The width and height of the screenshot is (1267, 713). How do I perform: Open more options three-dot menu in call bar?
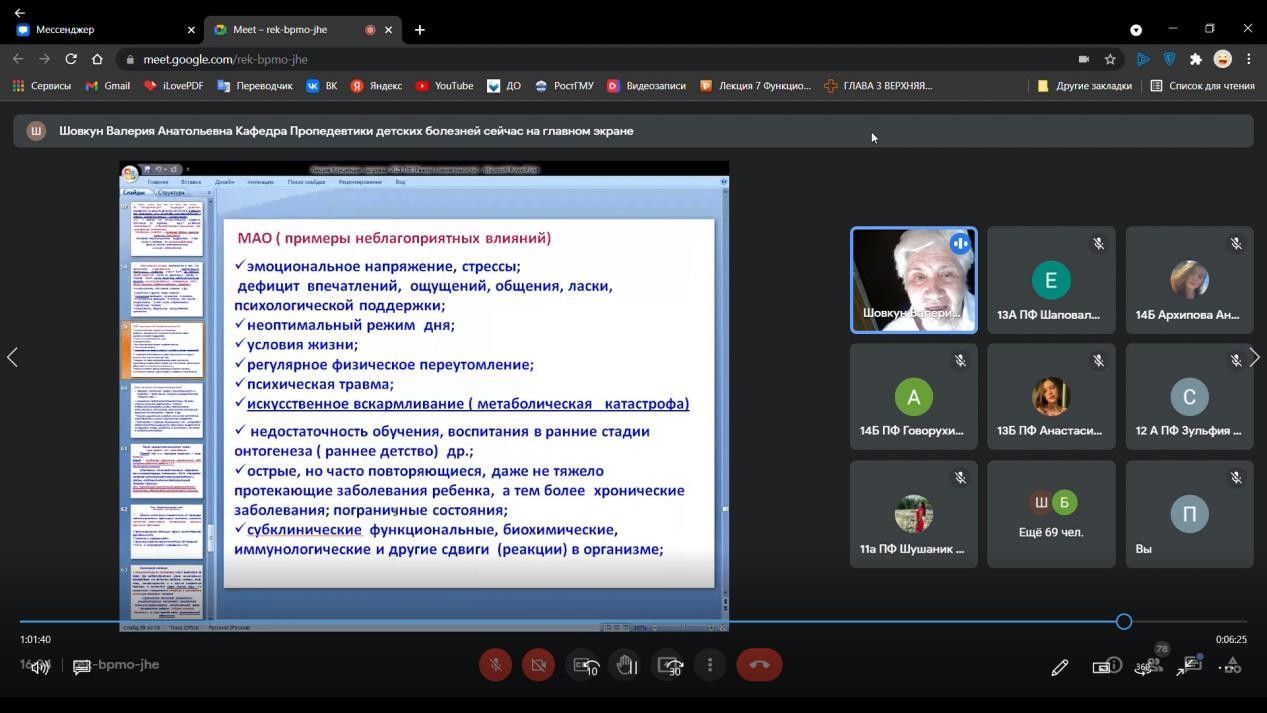710,665
